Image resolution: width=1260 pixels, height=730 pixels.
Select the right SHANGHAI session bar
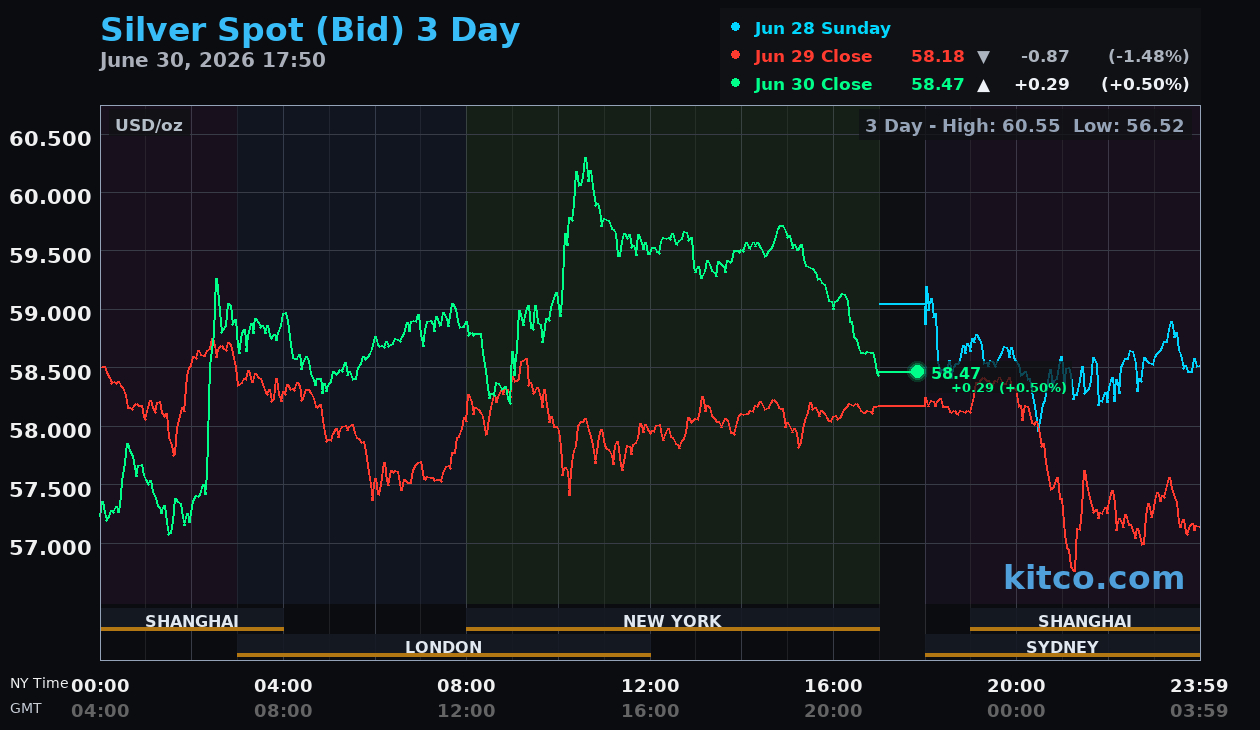pos(1085,621)
